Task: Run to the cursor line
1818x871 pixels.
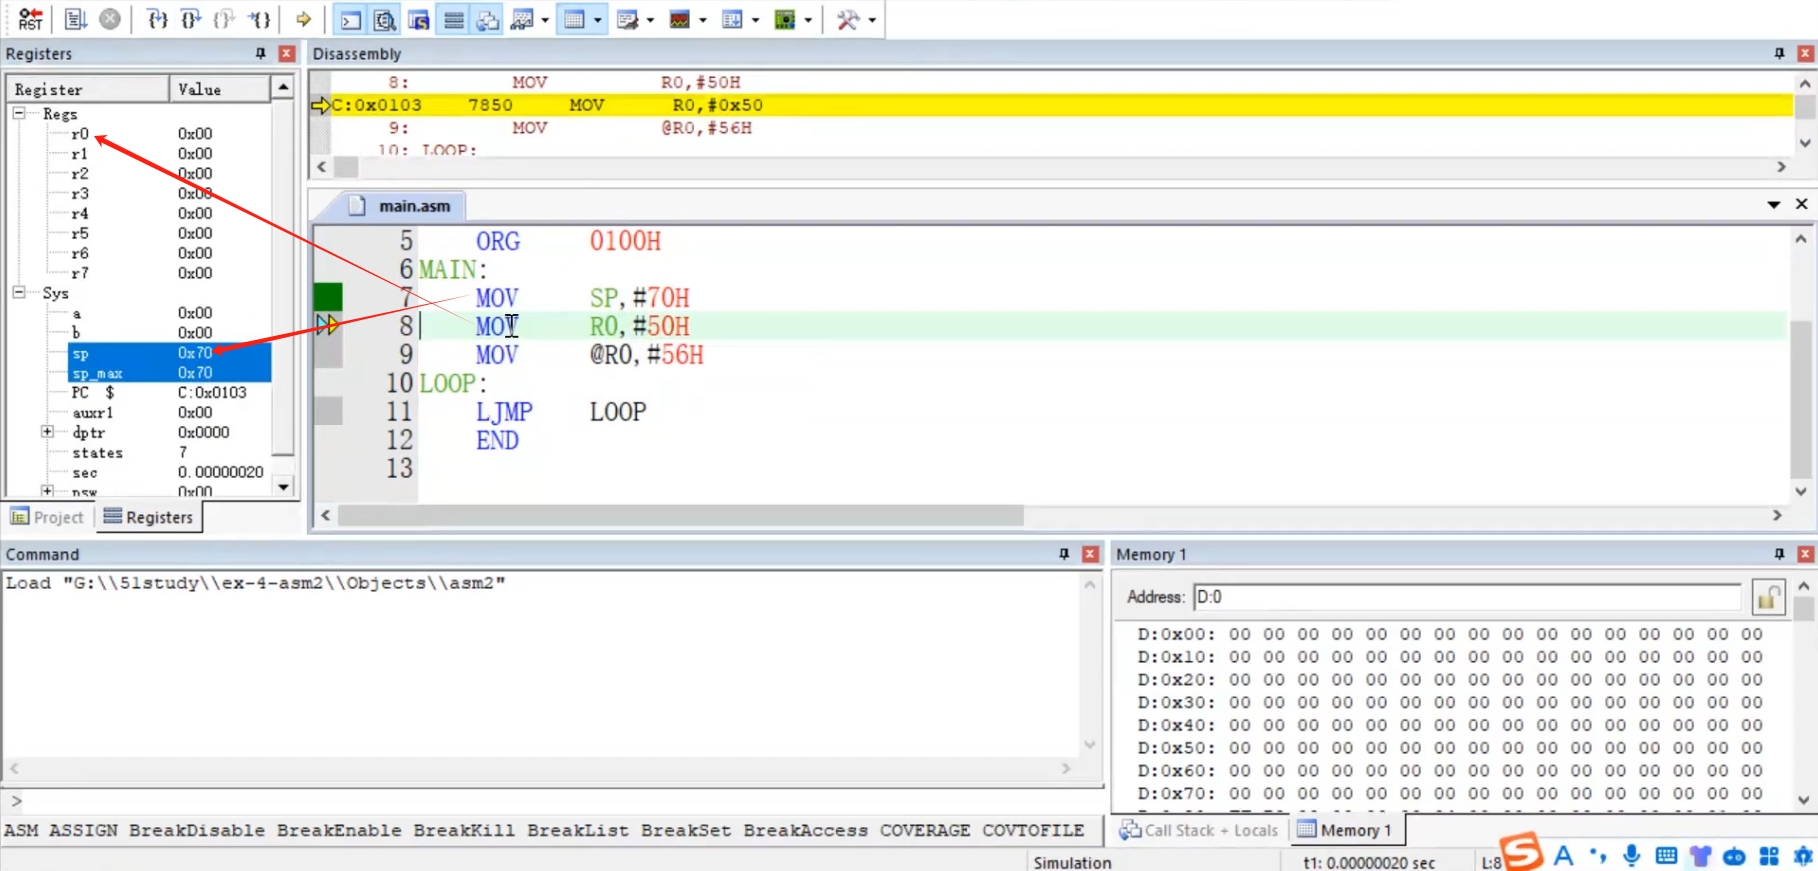Action: click(259, 19)
